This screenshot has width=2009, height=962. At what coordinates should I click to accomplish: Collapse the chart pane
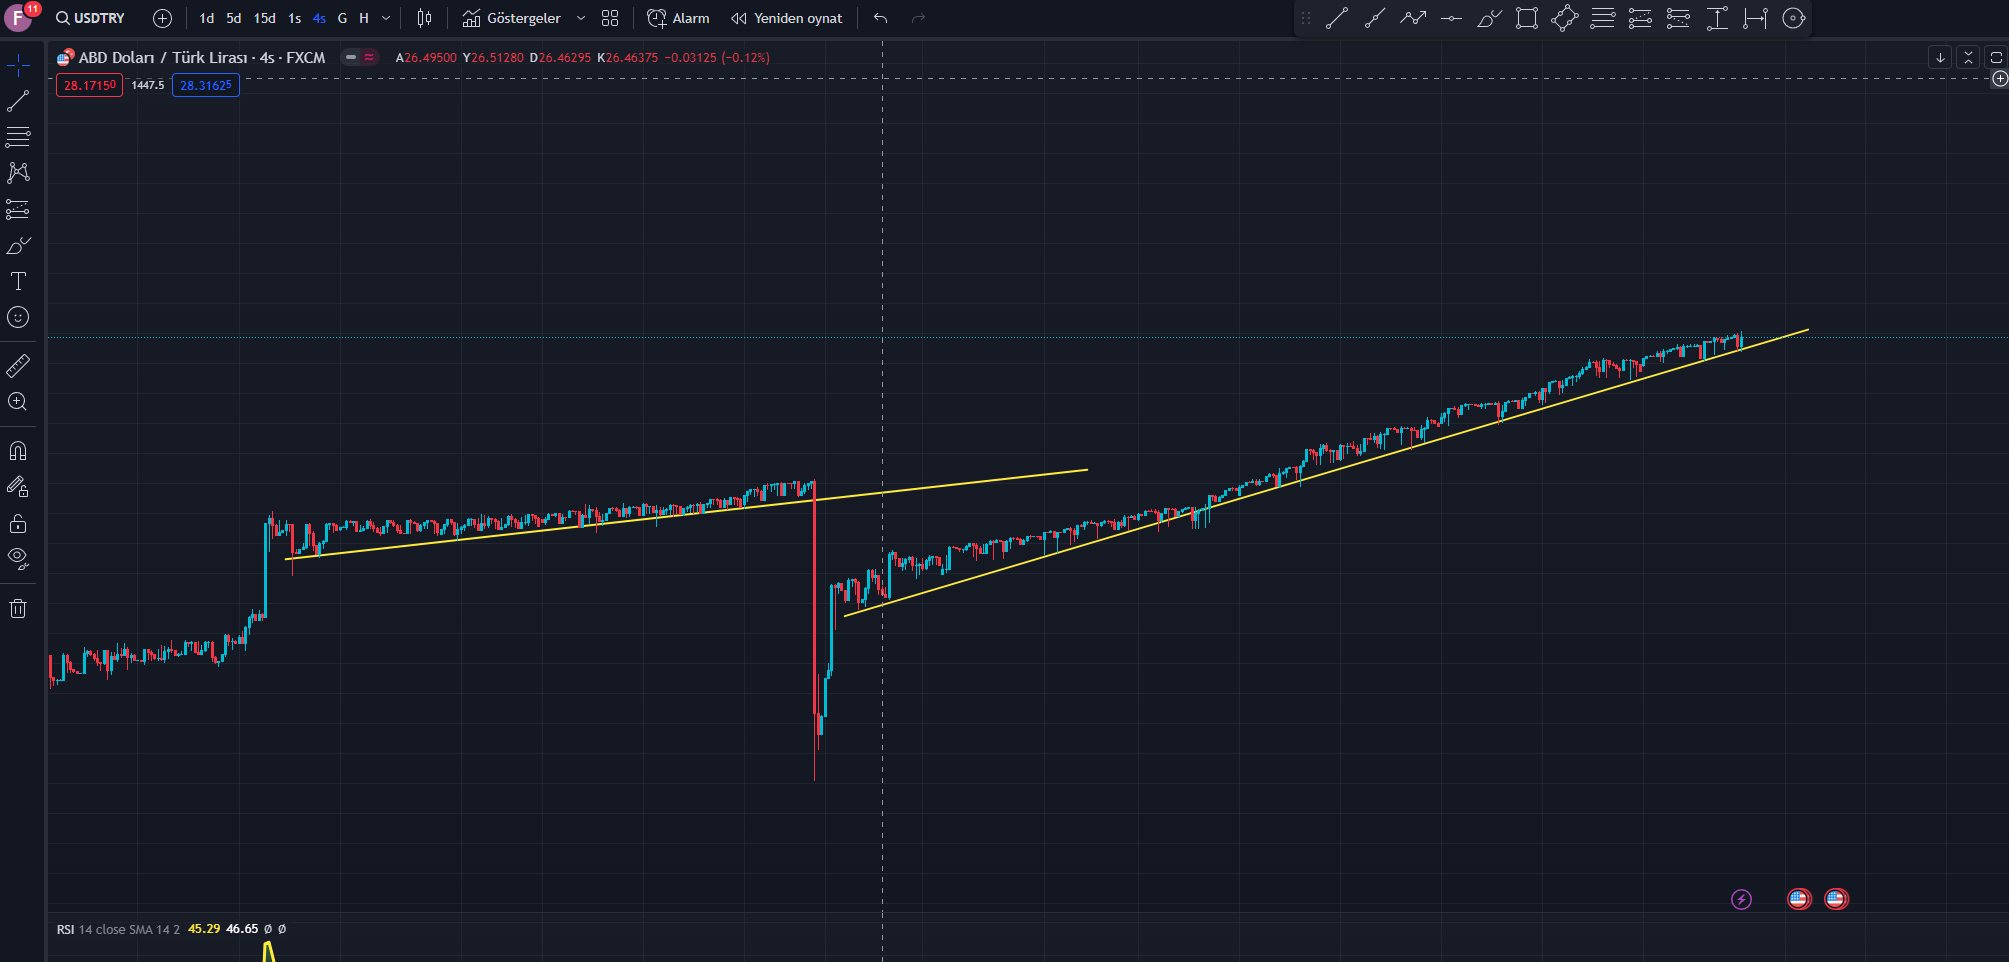[x=1968, y=57]
